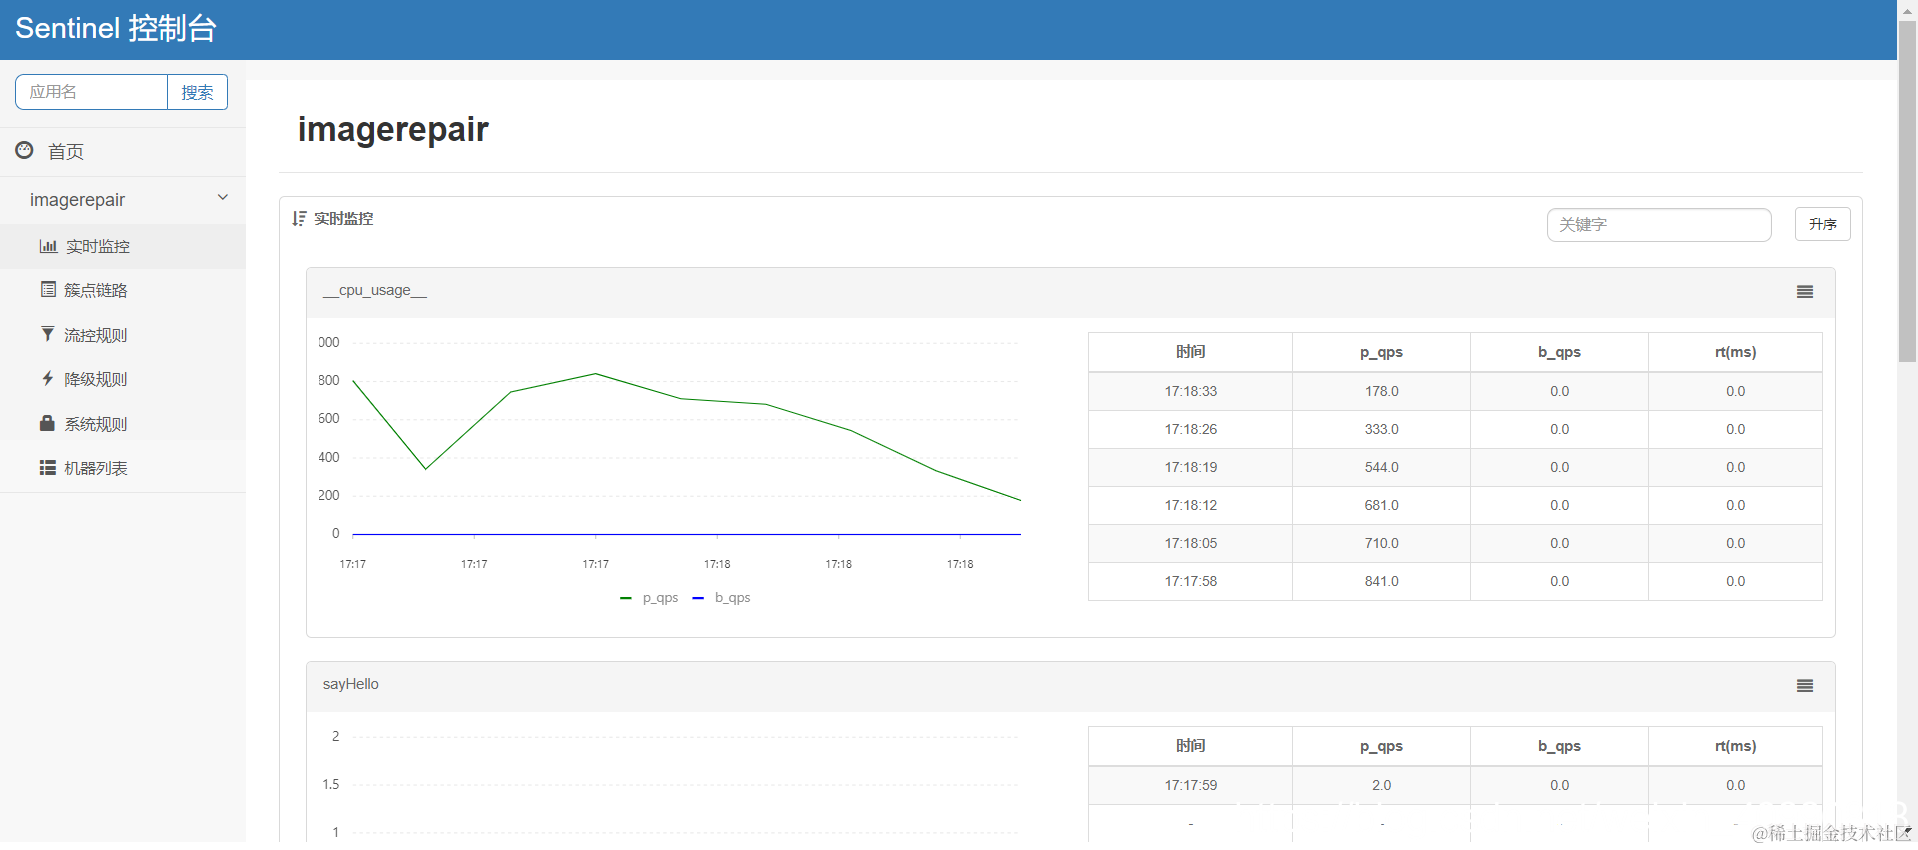The height and width of the screenshot is (850, 1918).
Task: Toggle the p_qps legend swatch in chart
Action: [626, 598]
